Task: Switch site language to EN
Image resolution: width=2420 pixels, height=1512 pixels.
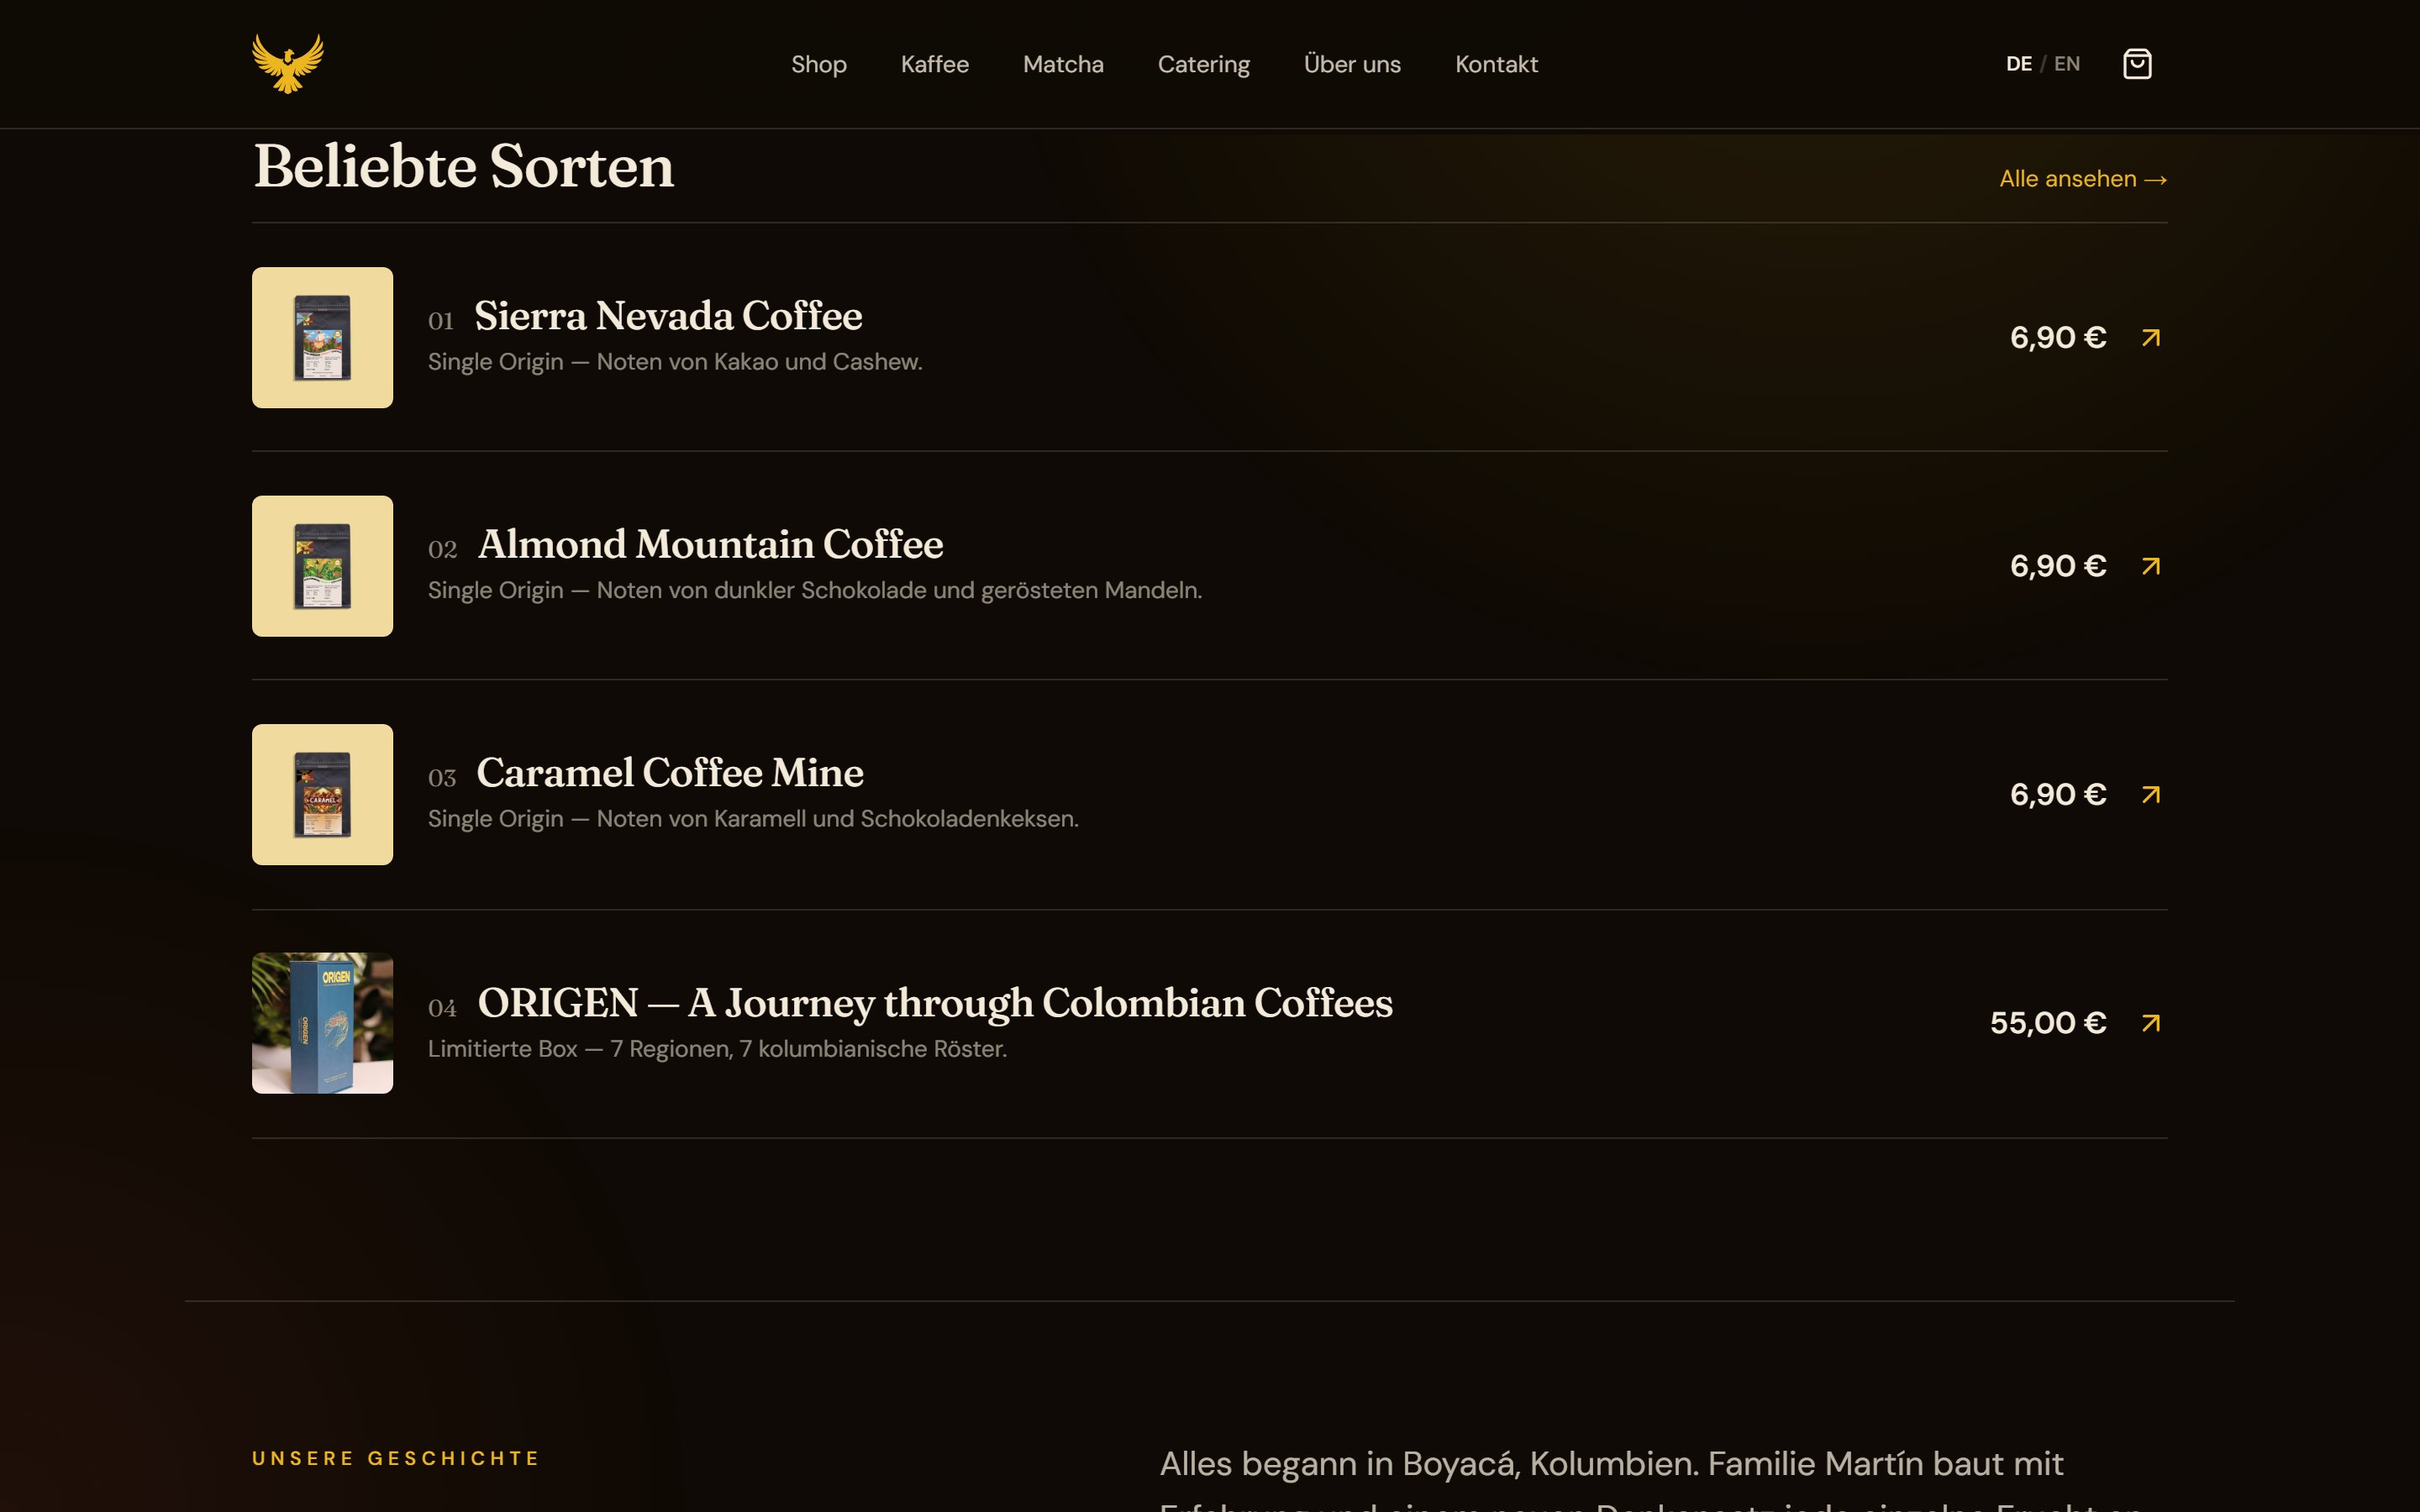Action: click(2067, 64)
